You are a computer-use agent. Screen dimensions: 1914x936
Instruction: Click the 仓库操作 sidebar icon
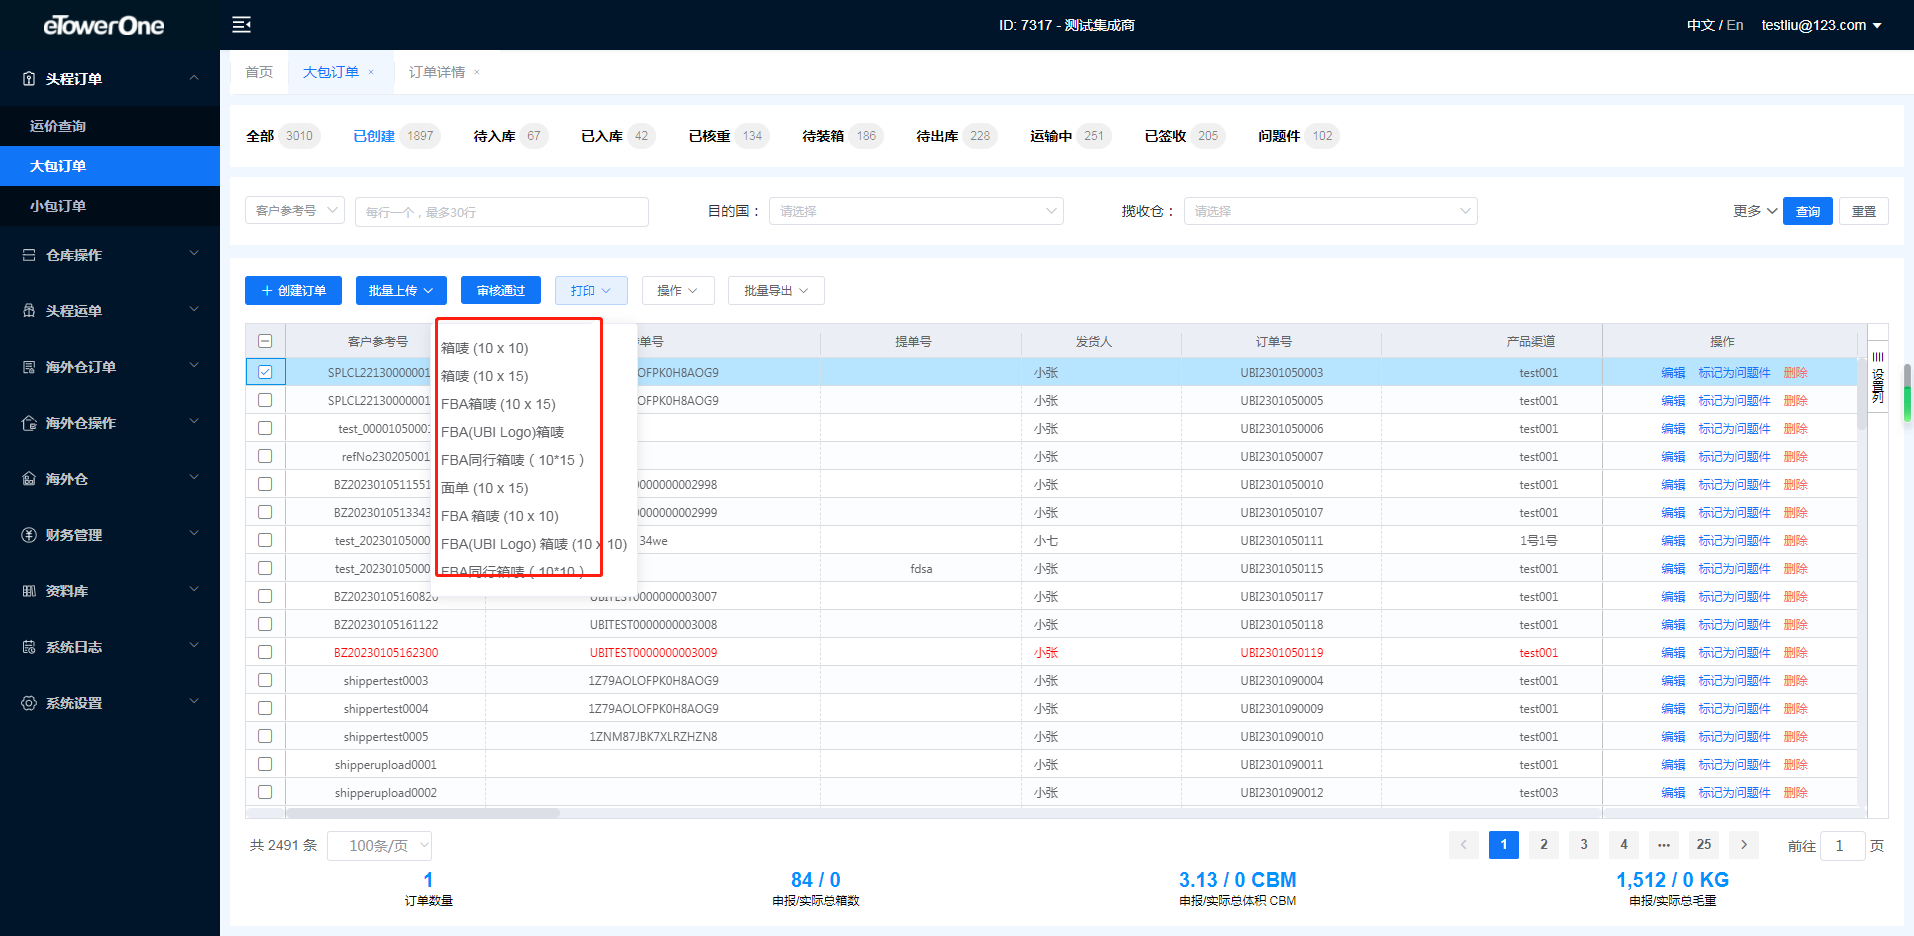29,255
